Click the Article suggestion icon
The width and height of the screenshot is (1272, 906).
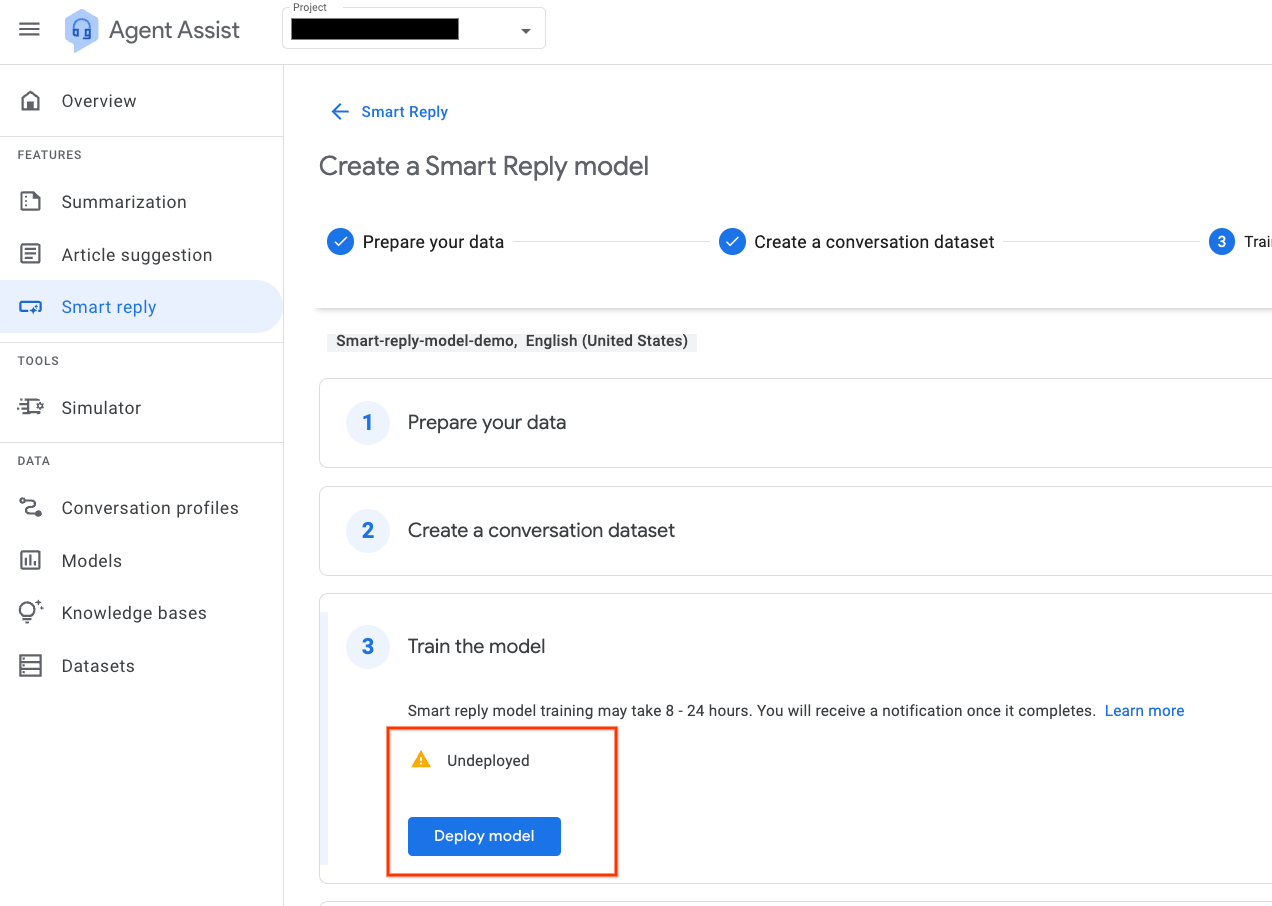pyautogui.click(x=31, y=255)
